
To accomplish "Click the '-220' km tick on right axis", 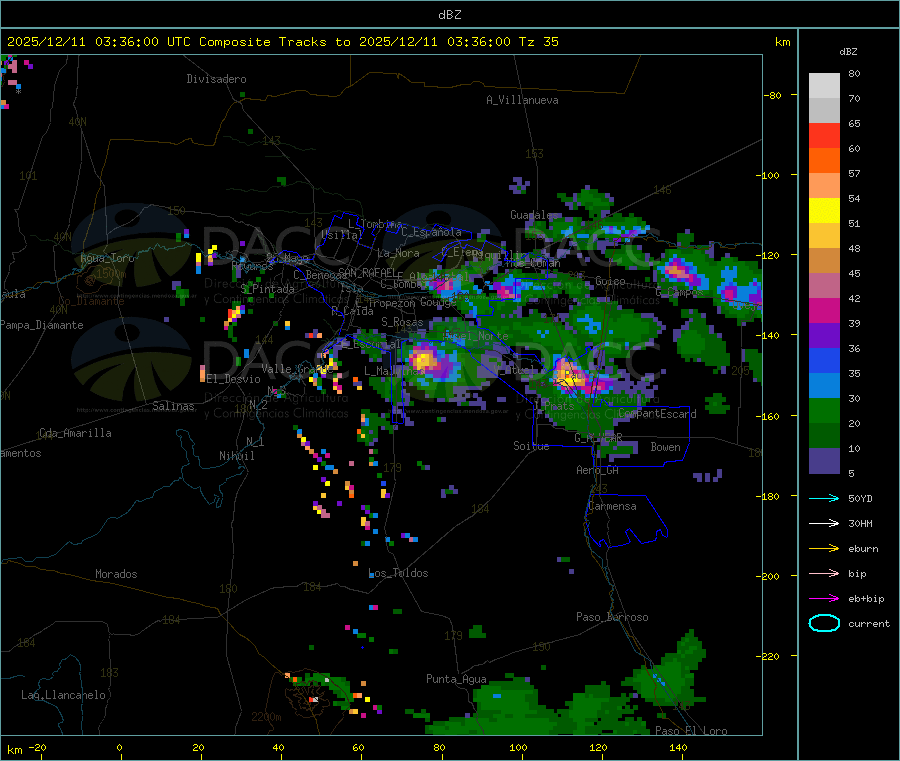I will pos(767,657).
